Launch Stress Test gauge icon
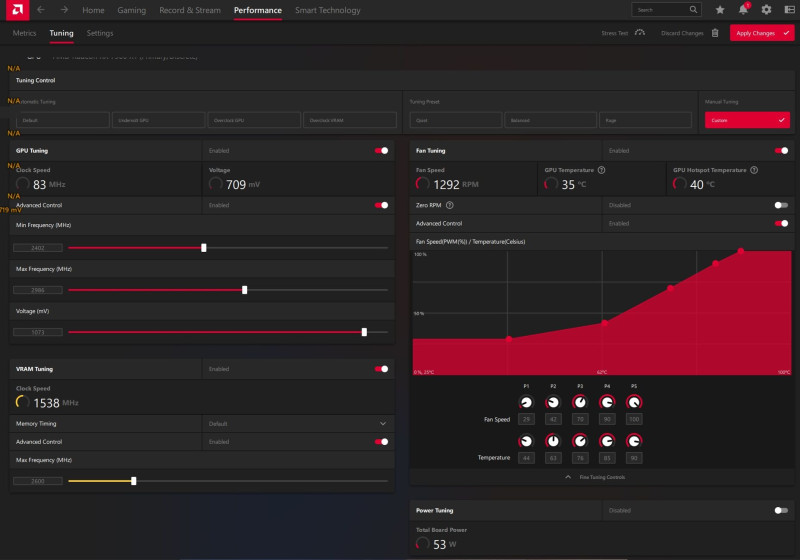 (x=640, y=33)
